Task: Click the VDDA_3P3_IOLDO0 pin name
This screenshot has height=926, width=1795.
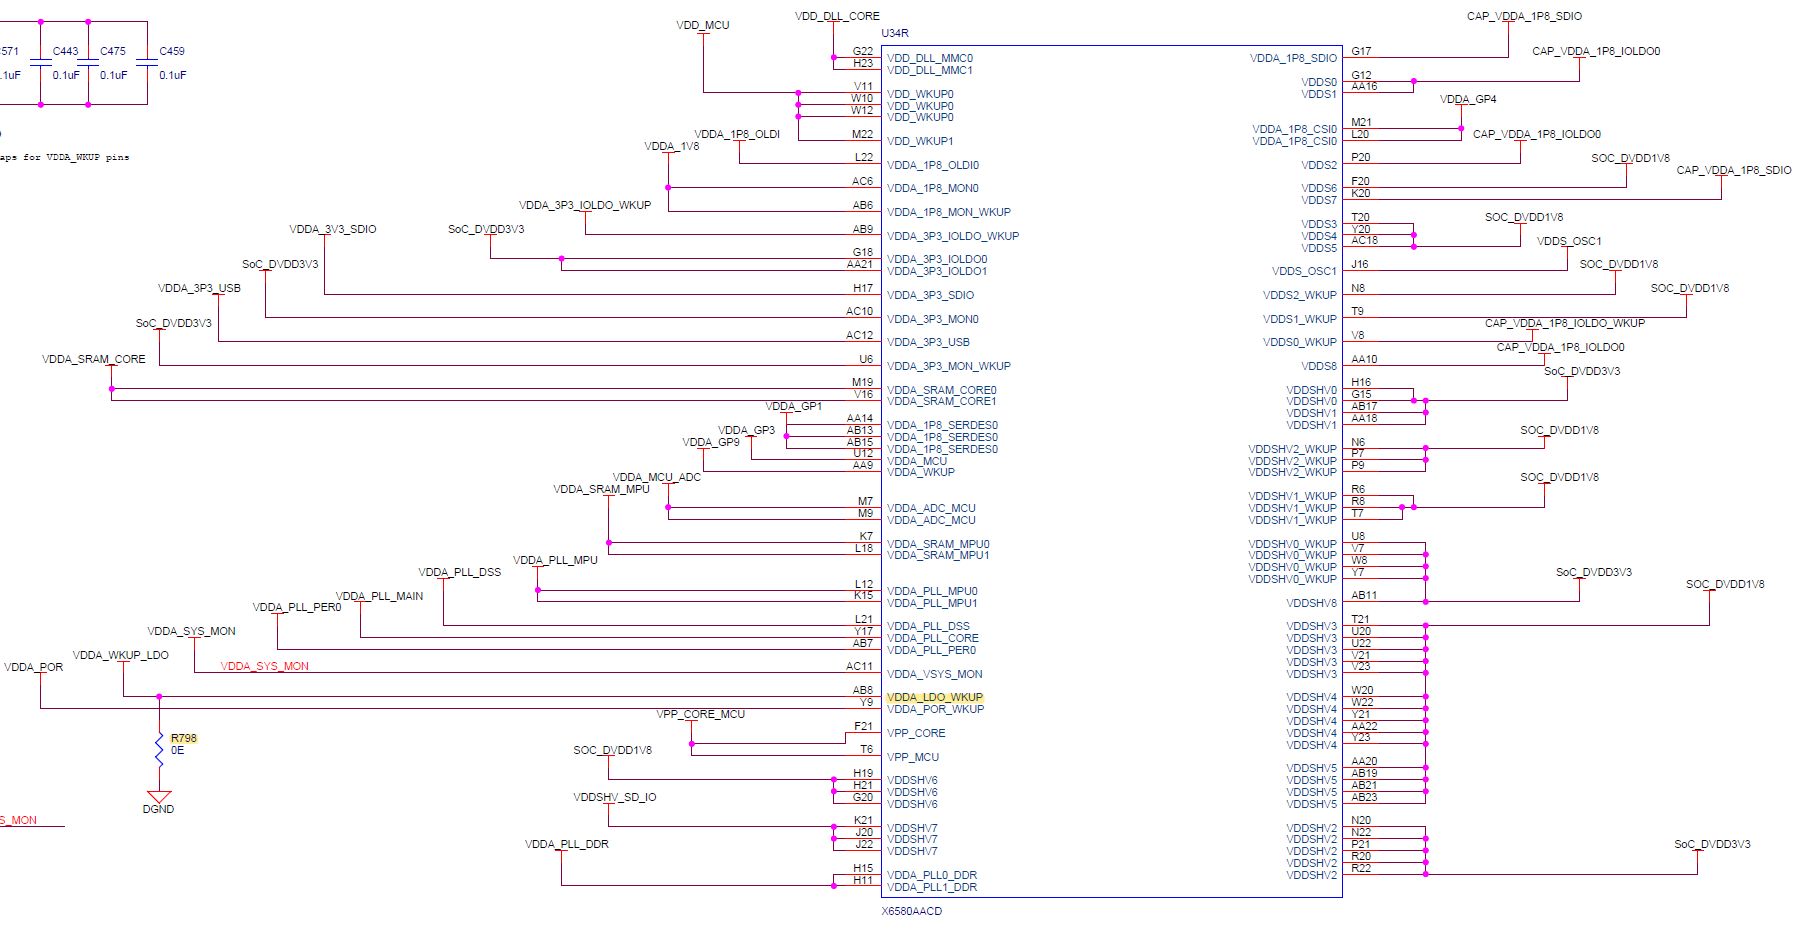Action: [937, 259]
